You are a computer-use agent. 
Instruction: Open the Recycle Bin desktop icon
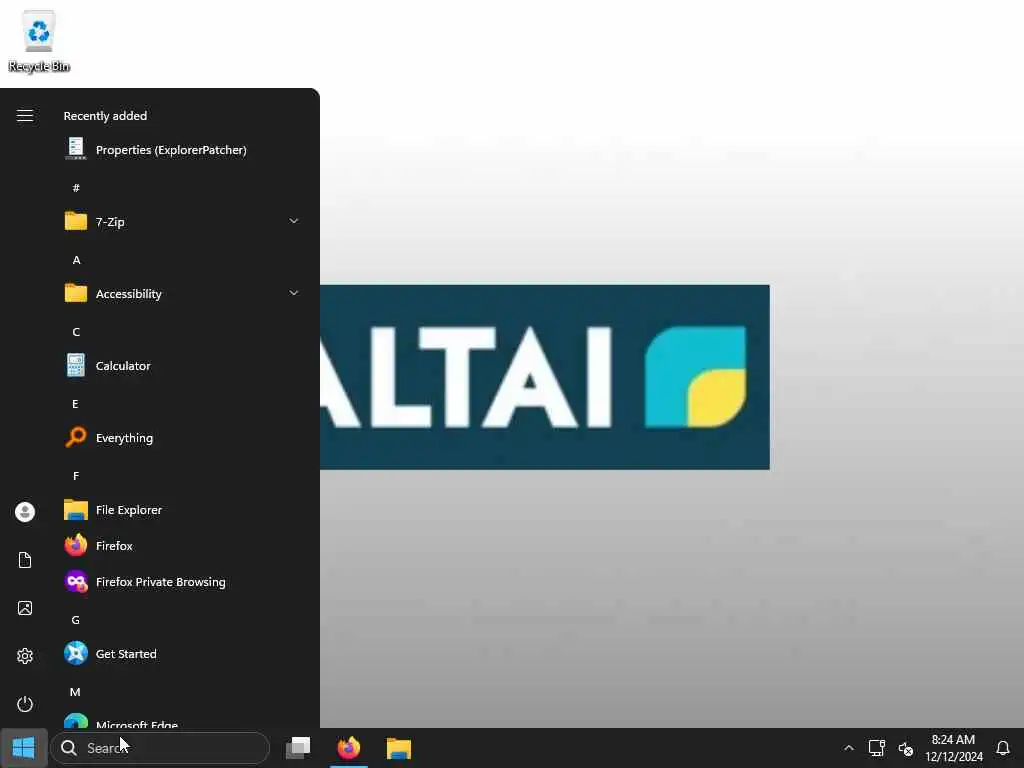coord(39,41)
